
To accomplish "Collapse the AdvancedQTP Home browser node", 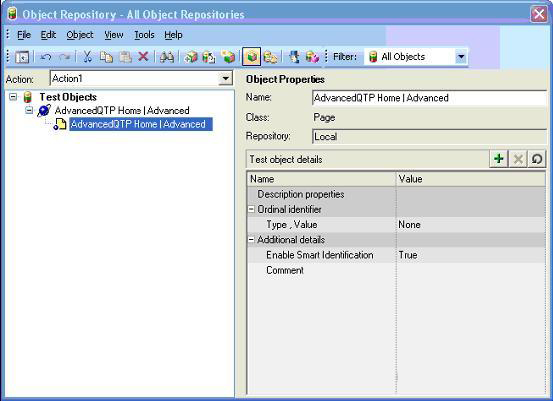I will pos(29,110).
